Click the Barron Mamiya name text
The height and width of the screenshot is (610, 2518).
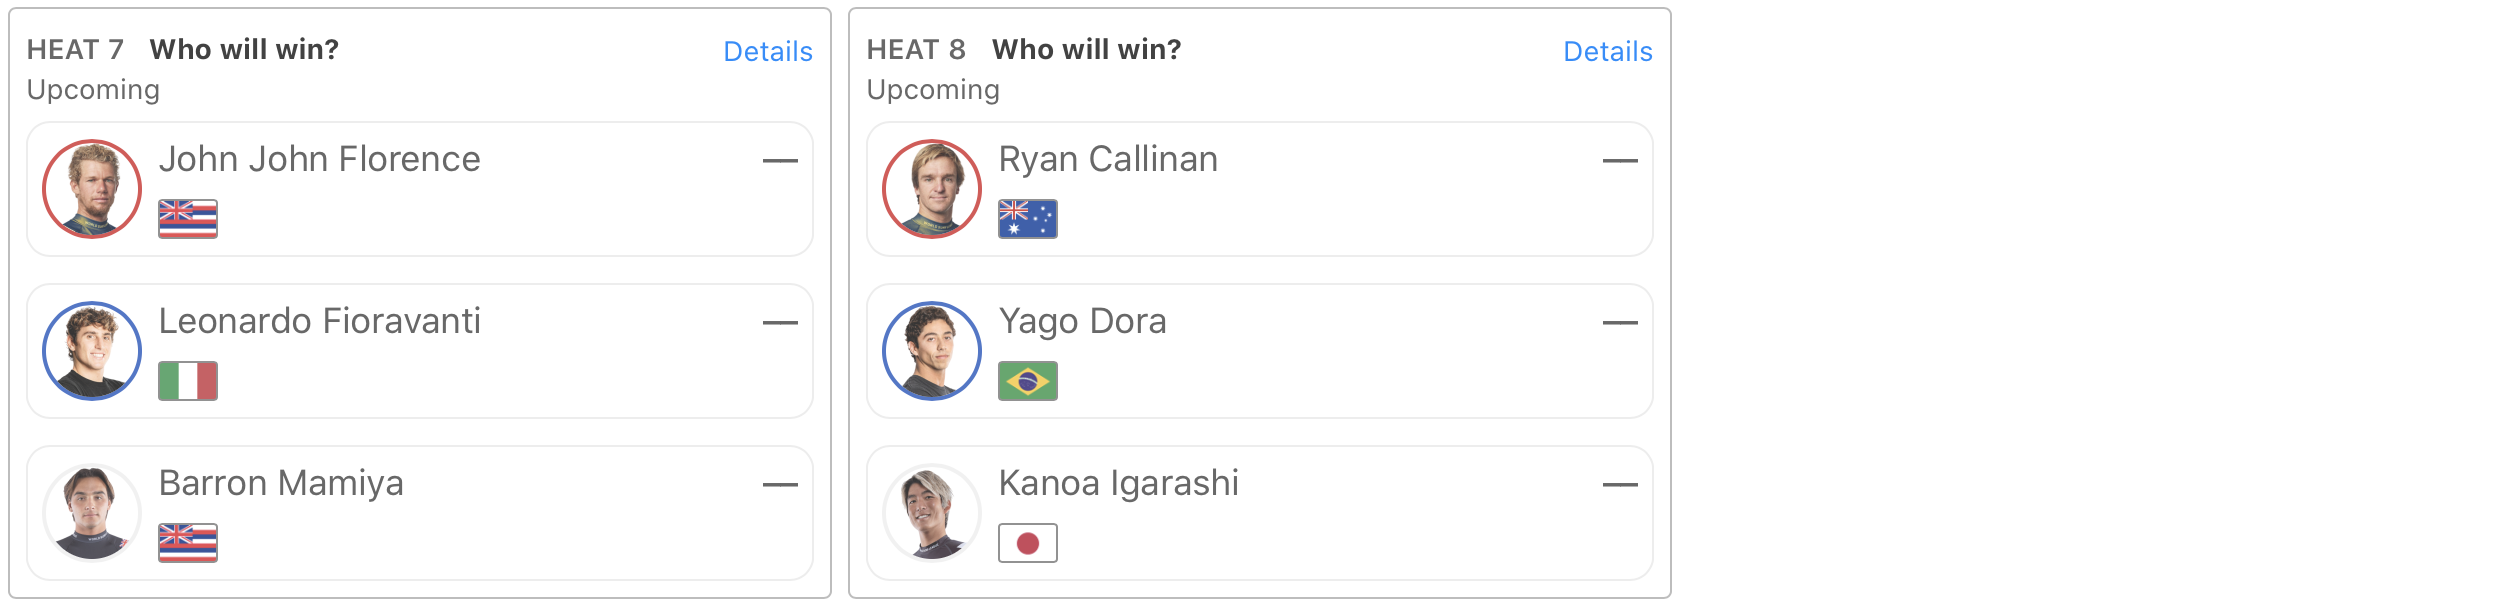point(281,484)
